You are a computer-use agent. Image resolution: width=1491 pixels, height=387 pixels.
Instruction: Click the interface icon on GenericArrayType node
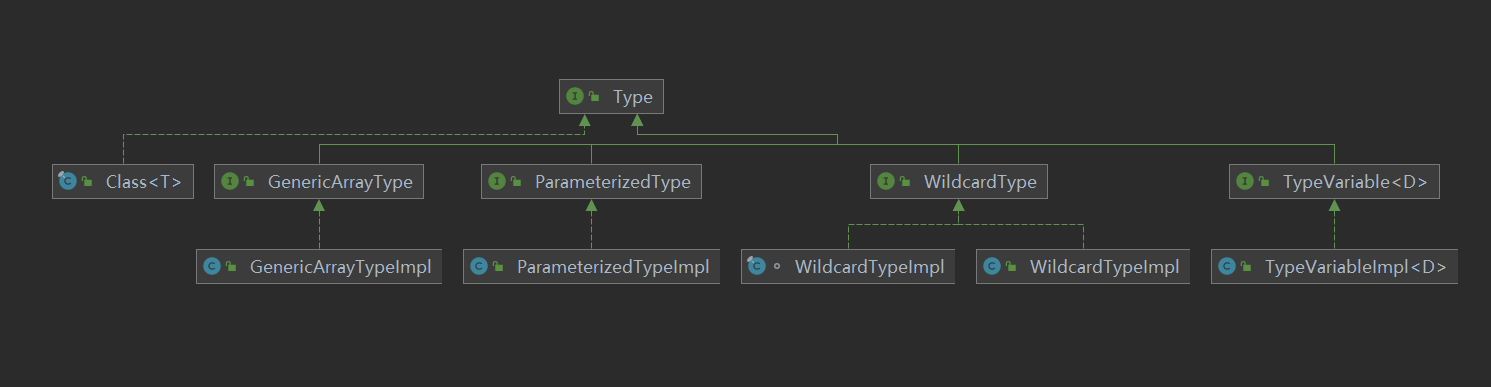tap(230, 182)
